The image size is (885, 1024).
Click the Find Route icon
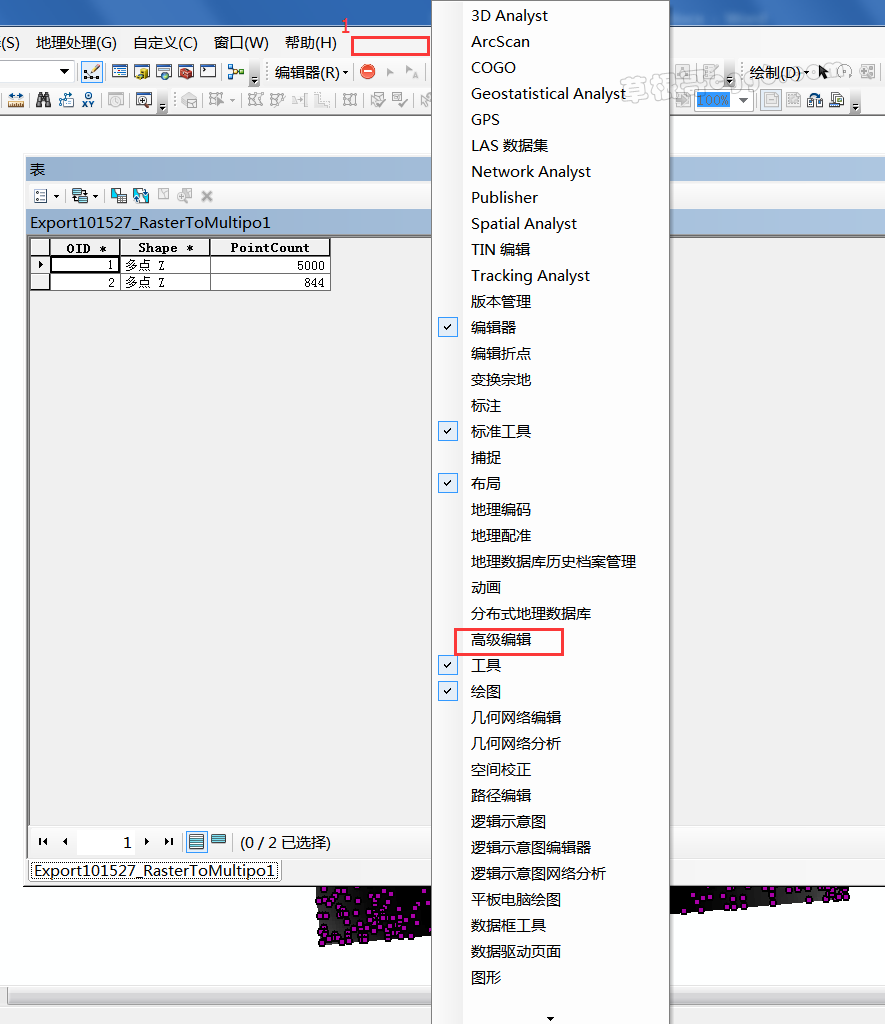pos(66,100)
